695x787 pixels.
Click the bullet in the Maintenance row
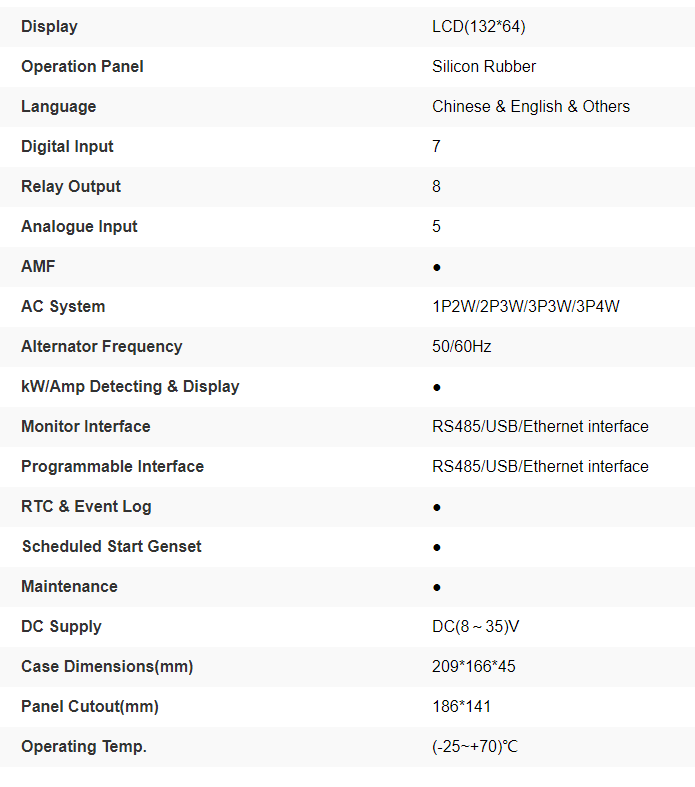tap(437, 587)
